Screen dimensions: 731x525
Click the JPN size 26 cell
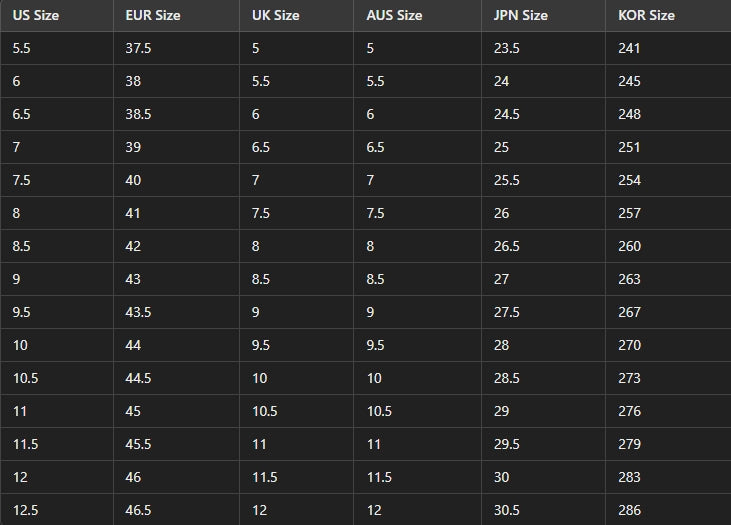click(x=501, y=213)
